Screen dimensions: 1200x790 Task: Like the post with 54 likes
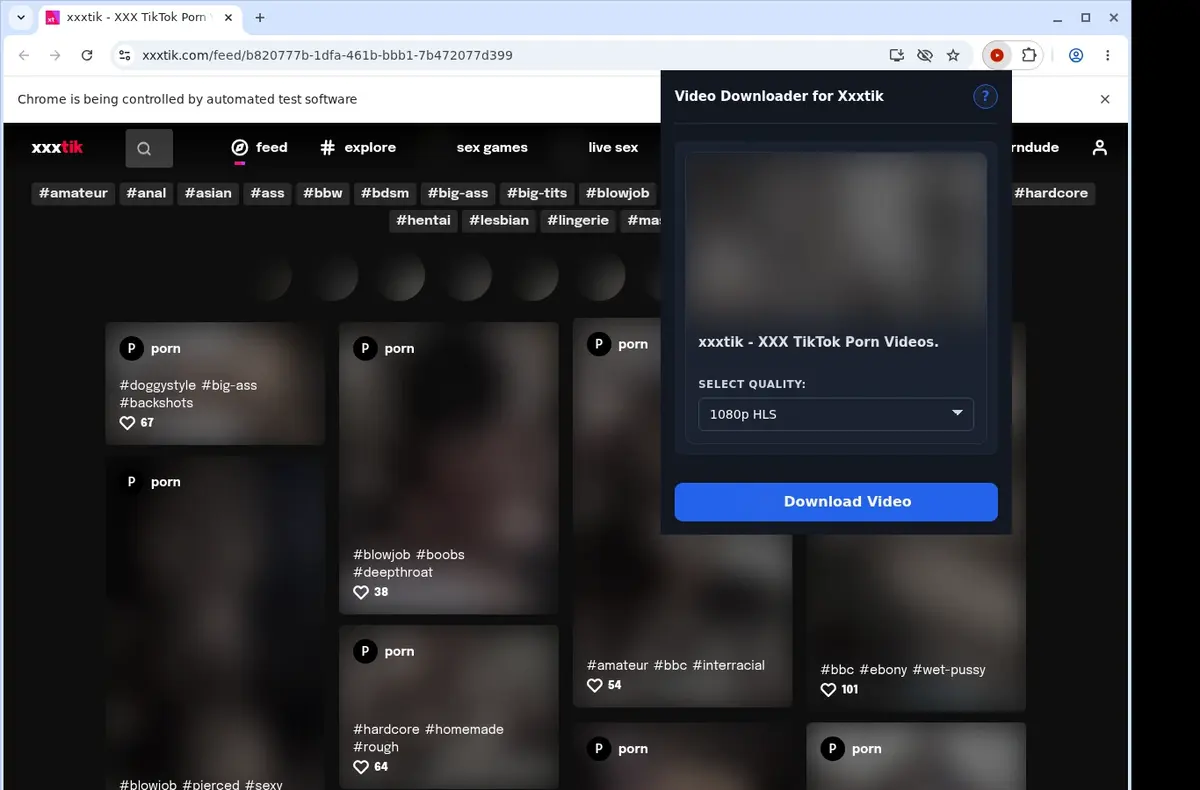(x=595, y=685)
